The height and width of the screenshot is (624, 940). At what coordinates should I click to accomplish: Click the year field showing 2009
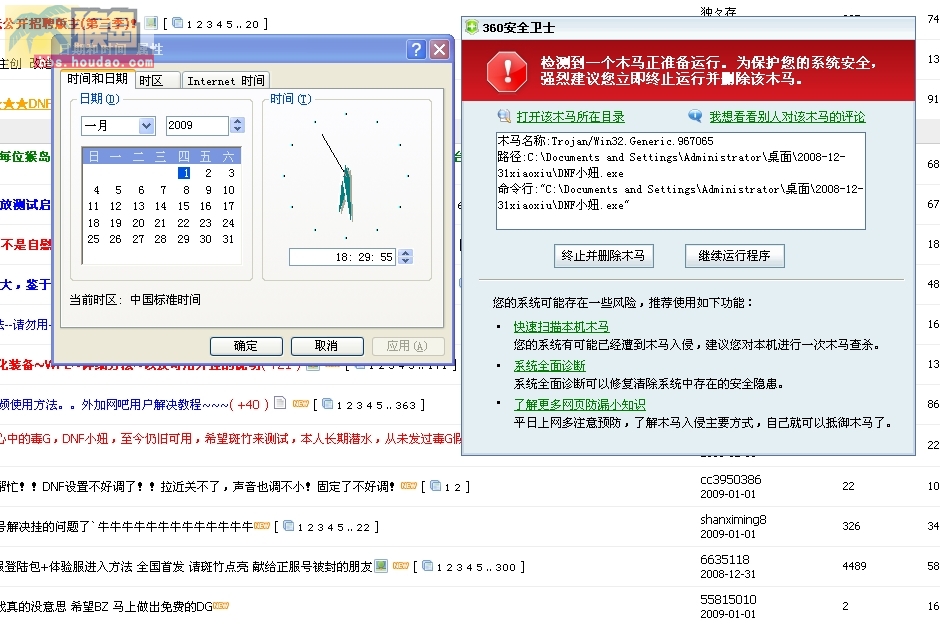(197, 125)
